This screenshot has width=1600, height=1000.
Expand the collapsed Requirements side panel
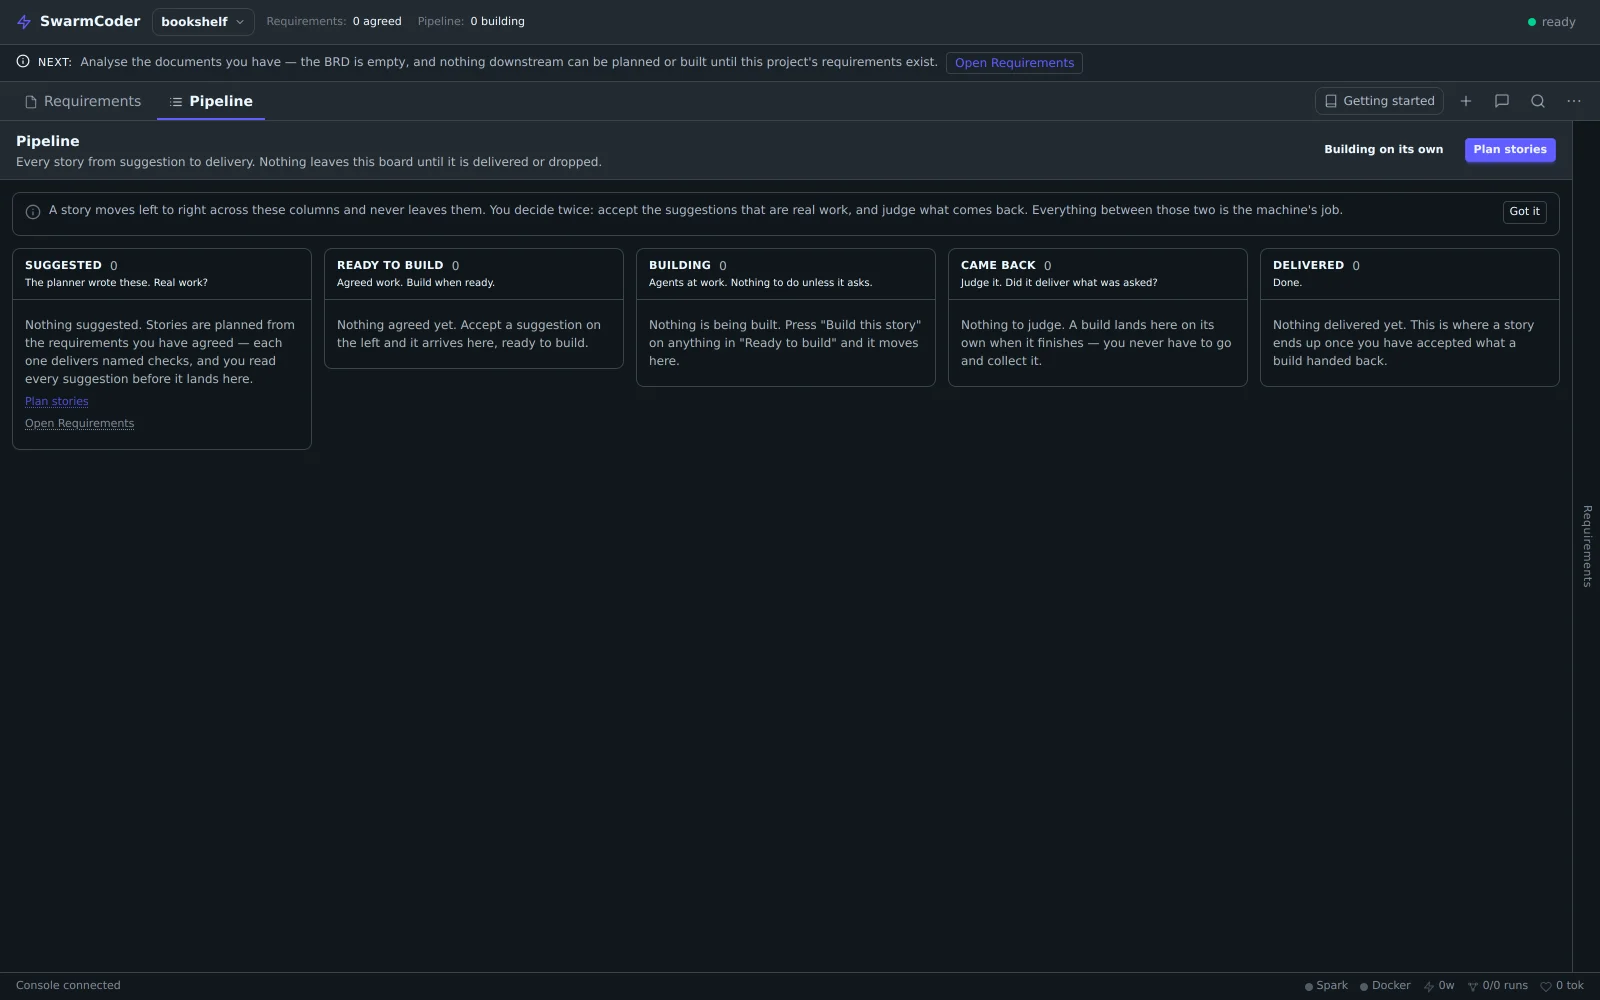[1587, 546]
